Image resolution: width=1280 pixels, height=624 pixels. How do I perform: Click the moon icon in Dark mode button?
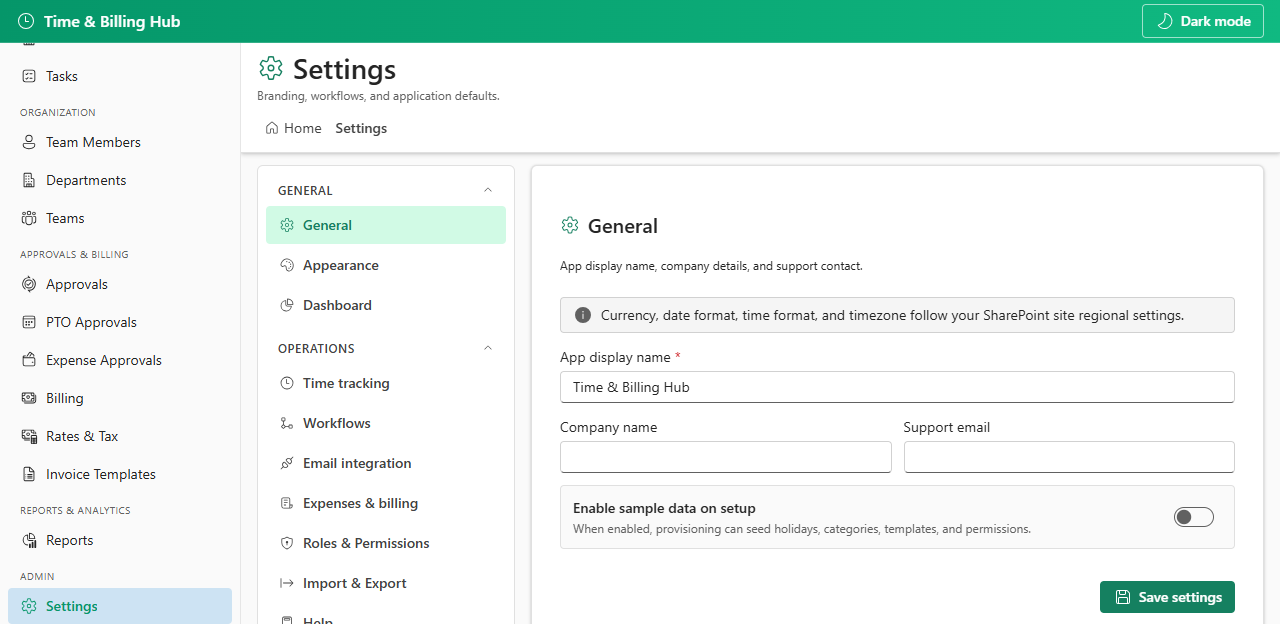[1164, 21]
